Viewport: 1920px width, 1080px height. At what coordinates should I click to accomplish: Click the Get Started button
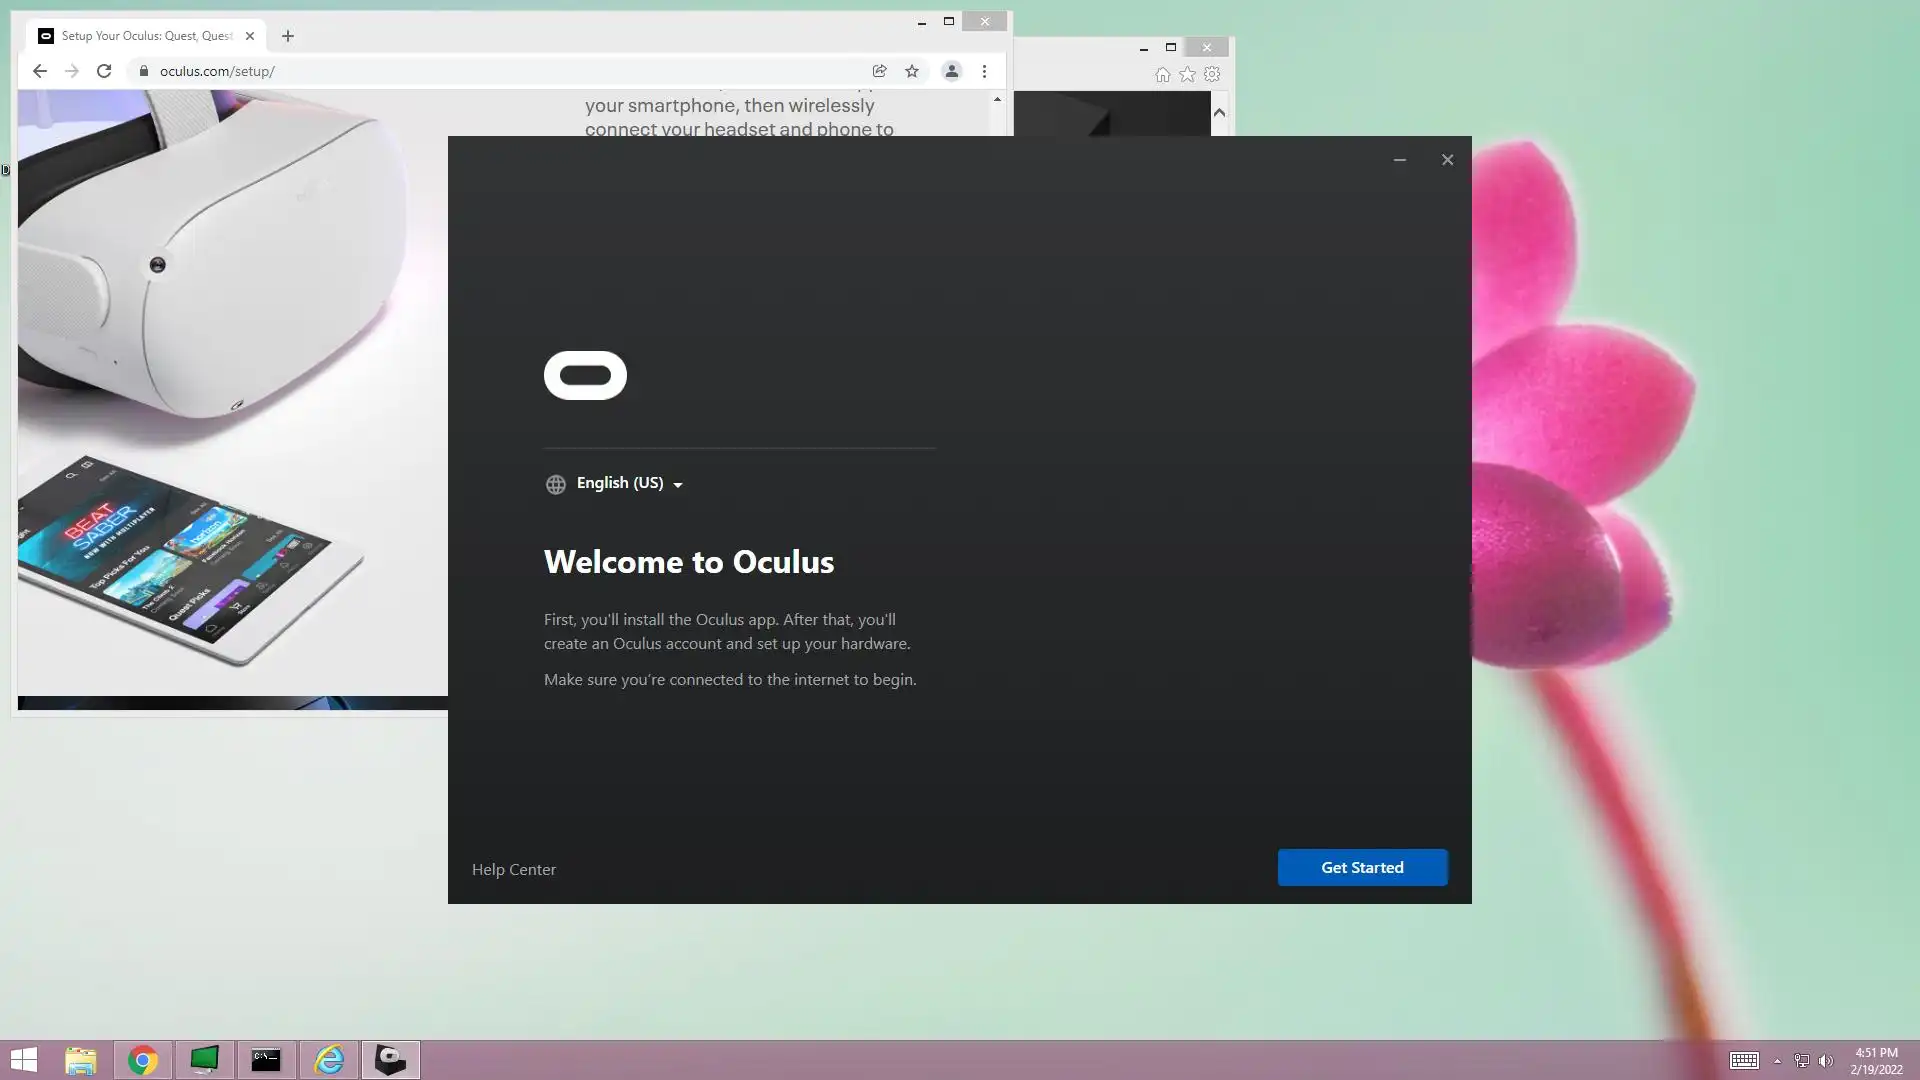1362,867
